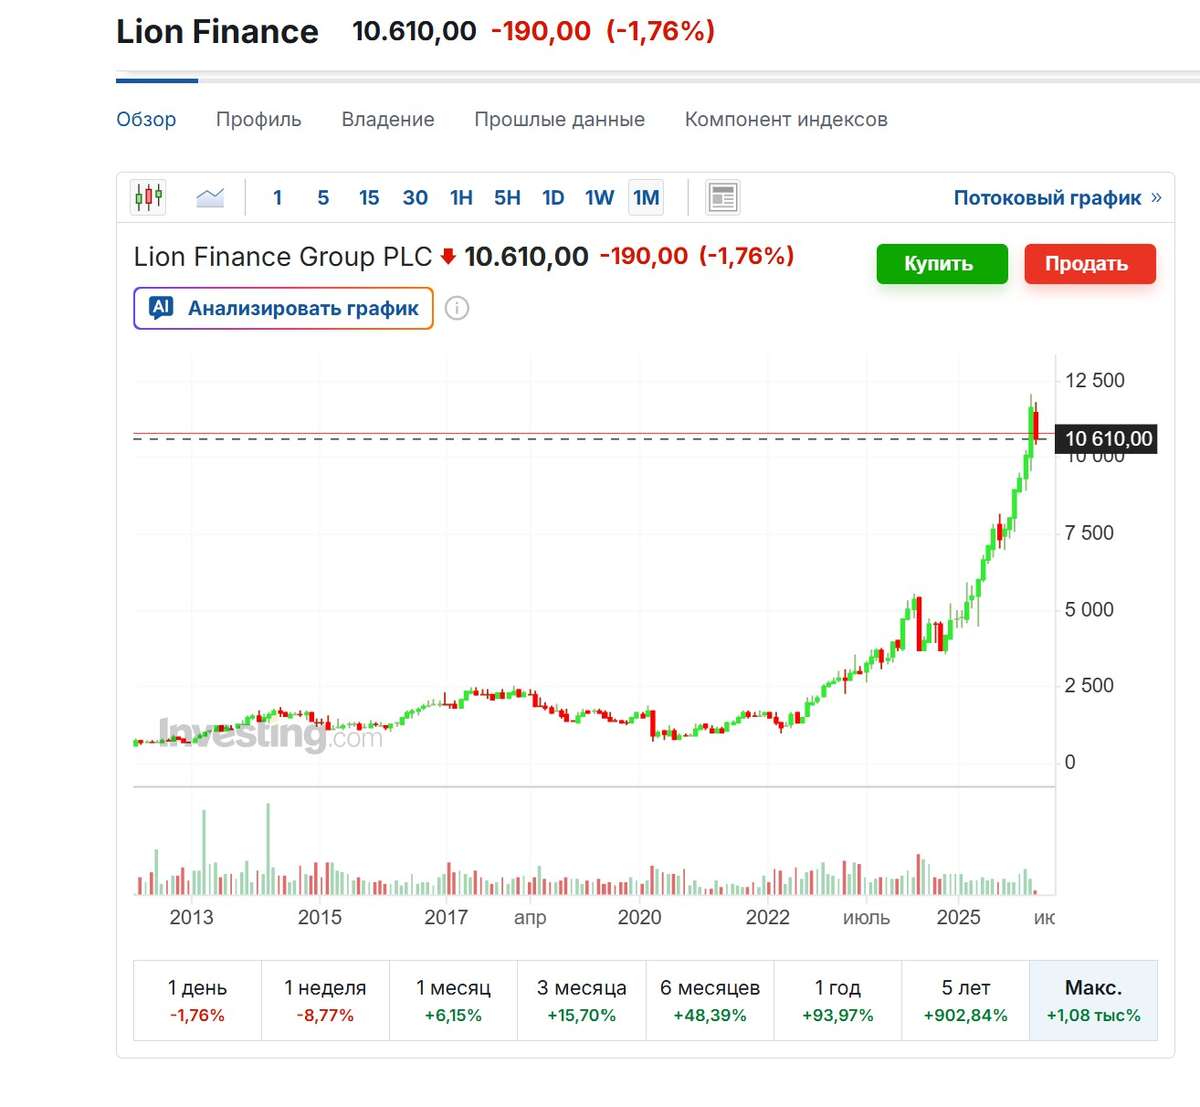Screen dimensions: 1200x1107
Task: Select the 30 minute interval
Action: tap(415, 197)
